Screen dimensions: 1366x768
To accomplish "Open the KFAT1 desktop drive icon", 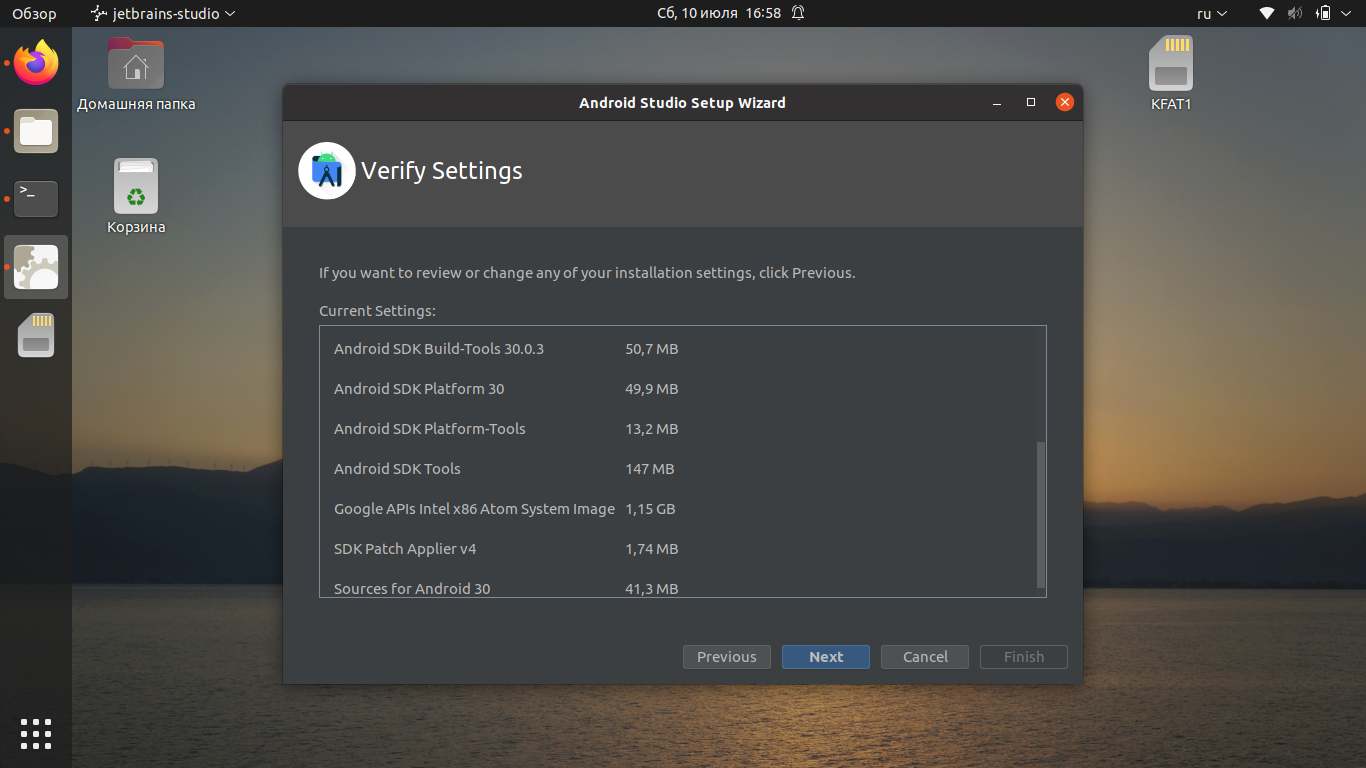I will (1171, 74).
